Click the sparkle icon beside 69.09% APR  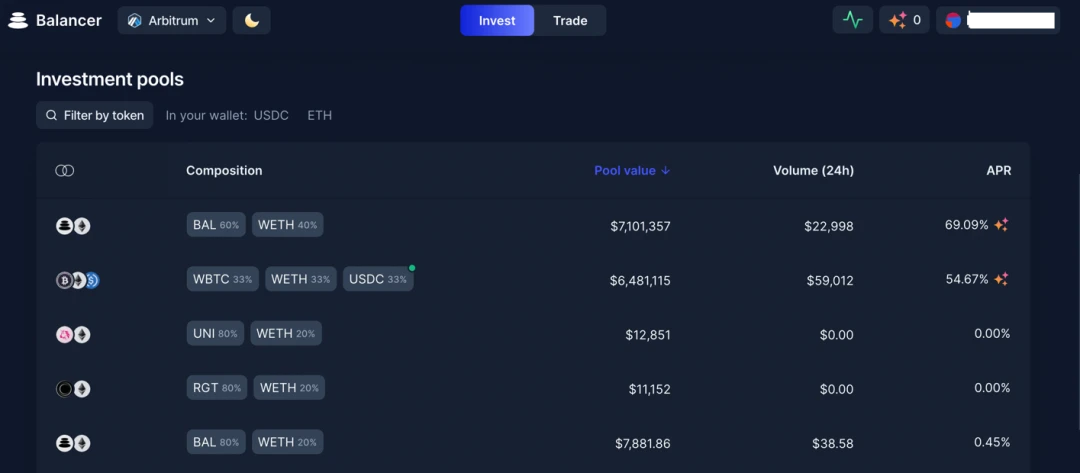pyautogui.click(x=1001, y=224)
